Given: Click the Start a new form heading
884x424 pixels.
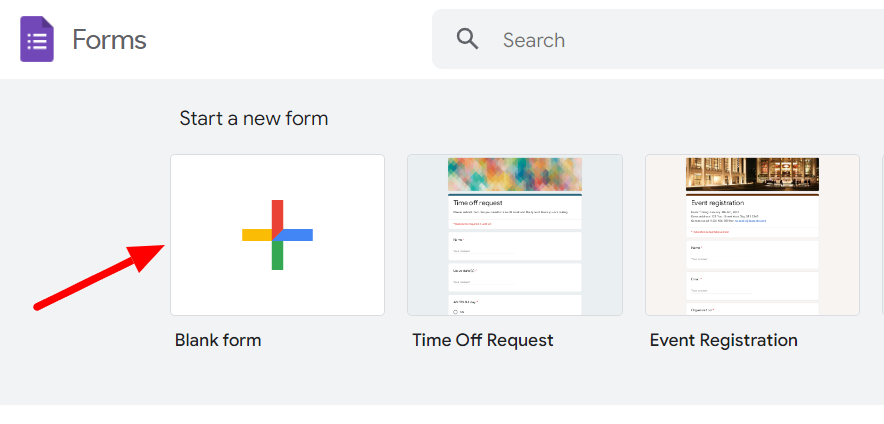Looking at the screenshot, I should pyautogui.click(x=254, y=118).
